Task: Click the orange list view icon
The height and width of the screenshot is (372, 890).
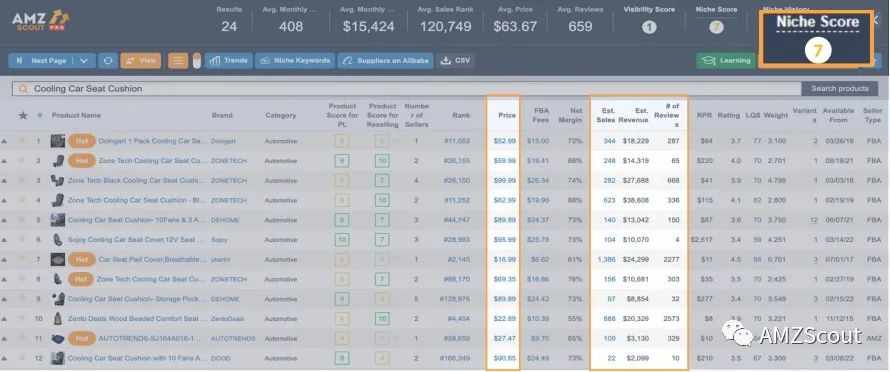Action: pyautogui.click(x=178, y=61)
